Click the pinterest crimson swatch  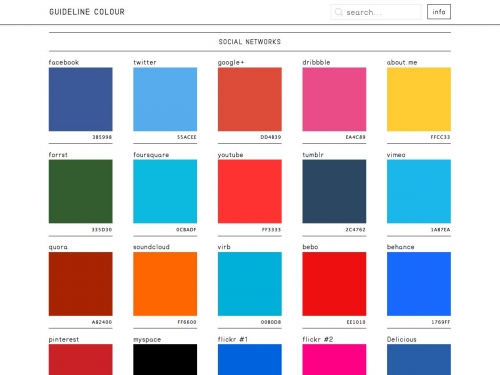tap(81, 360)
